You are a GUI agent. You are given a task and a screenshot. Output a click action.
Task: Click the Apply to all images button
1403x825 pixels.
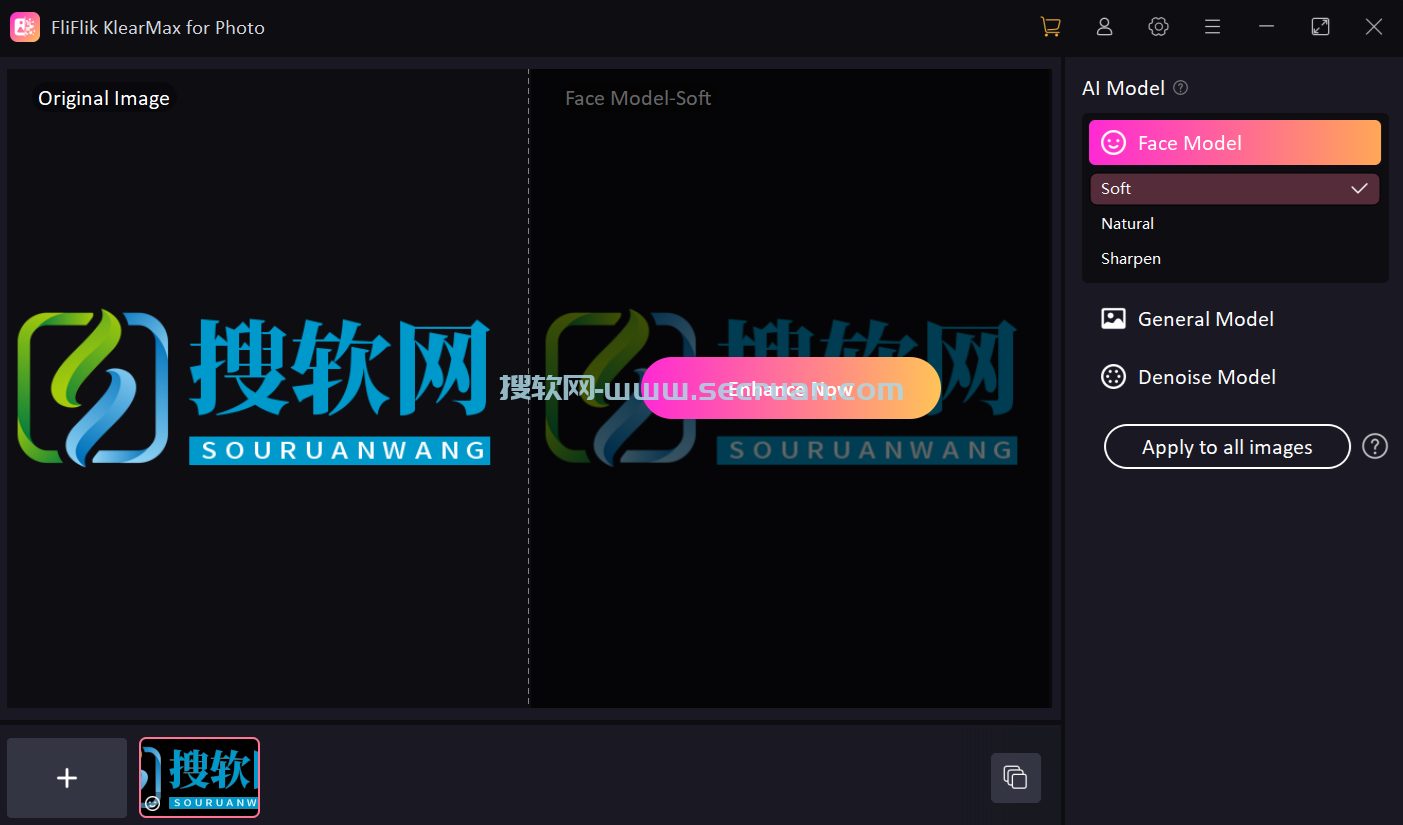tap(1227, 447)
